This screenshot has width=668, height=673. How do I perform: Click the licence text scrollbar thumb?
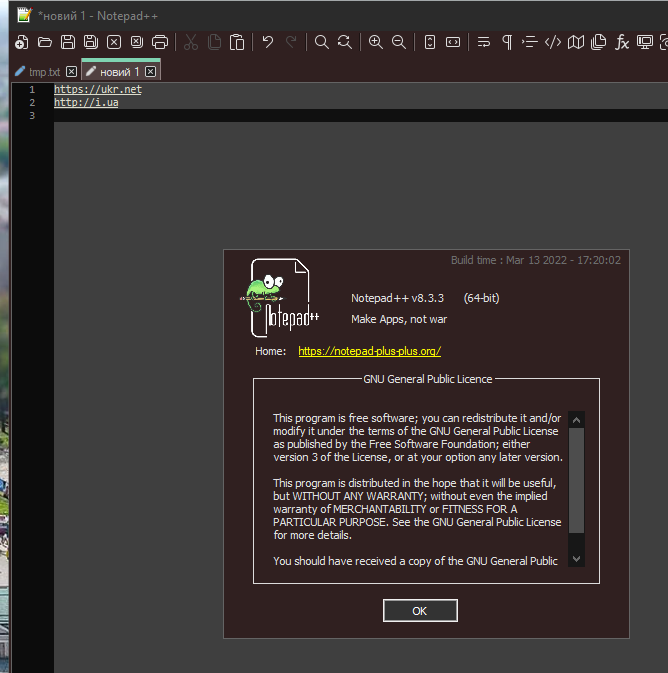pos(576,481)
